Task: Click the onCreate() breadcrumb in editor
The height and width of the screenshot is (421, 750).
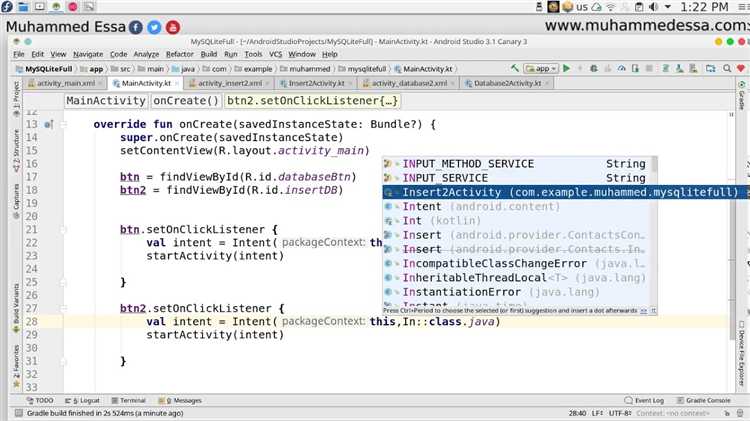Action: pyautogui.click(x=186, y=100)
